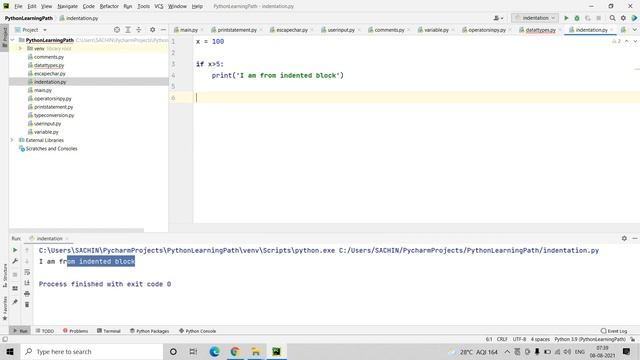Expand External Libraries node
The height and width of the screenshot is (360, 640).
(12, 140)
